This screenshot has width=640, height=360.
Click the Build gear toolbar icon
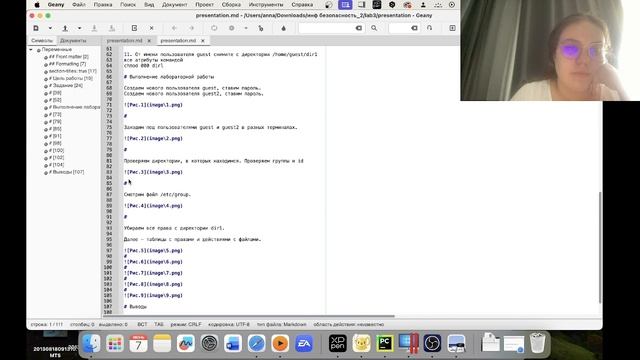pyautogui.click(x=231, y=28)
